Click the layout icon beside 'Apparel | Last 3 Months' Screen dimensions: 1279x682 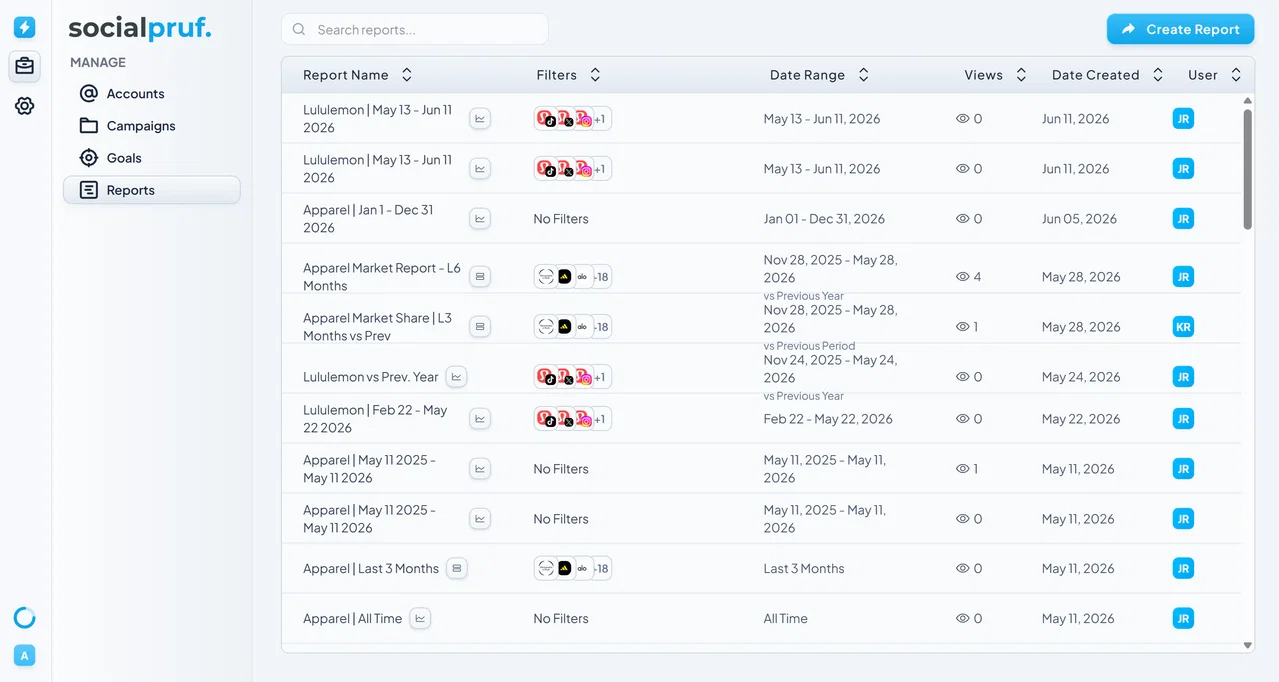457,568
